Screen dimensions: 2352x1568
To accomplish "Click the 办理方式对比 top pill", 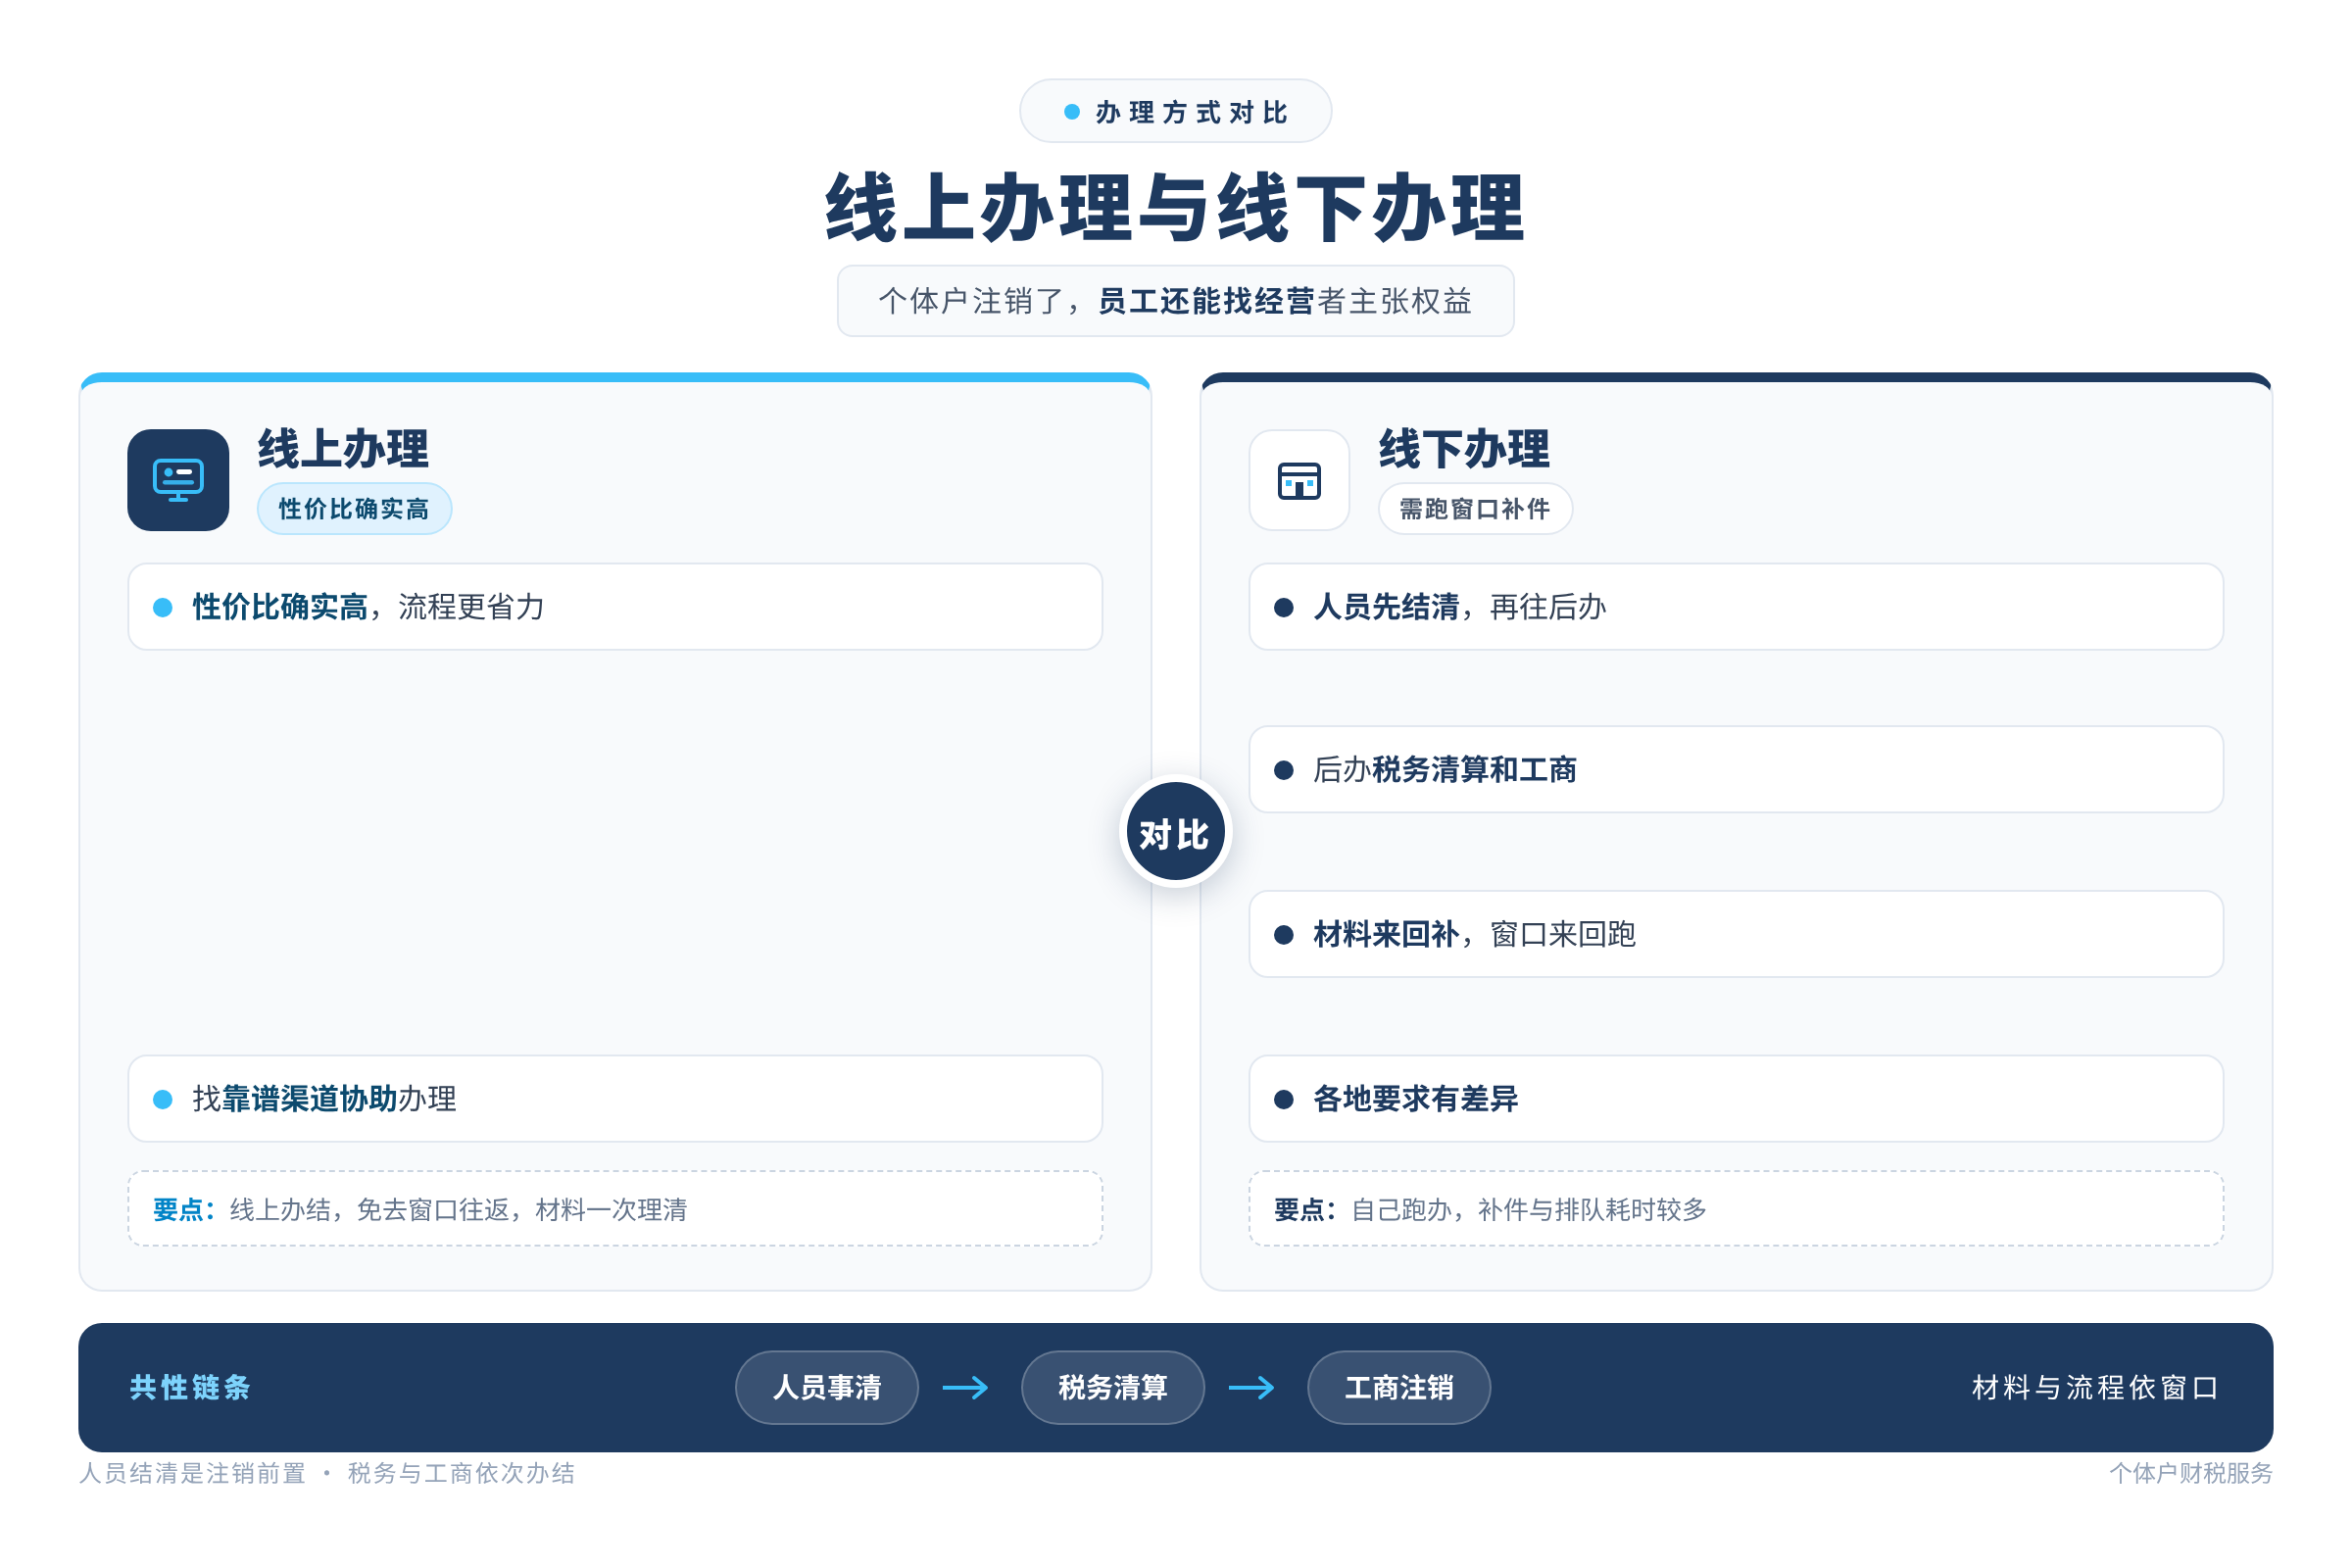I will pyautogui.click(x=1175, y=111).
